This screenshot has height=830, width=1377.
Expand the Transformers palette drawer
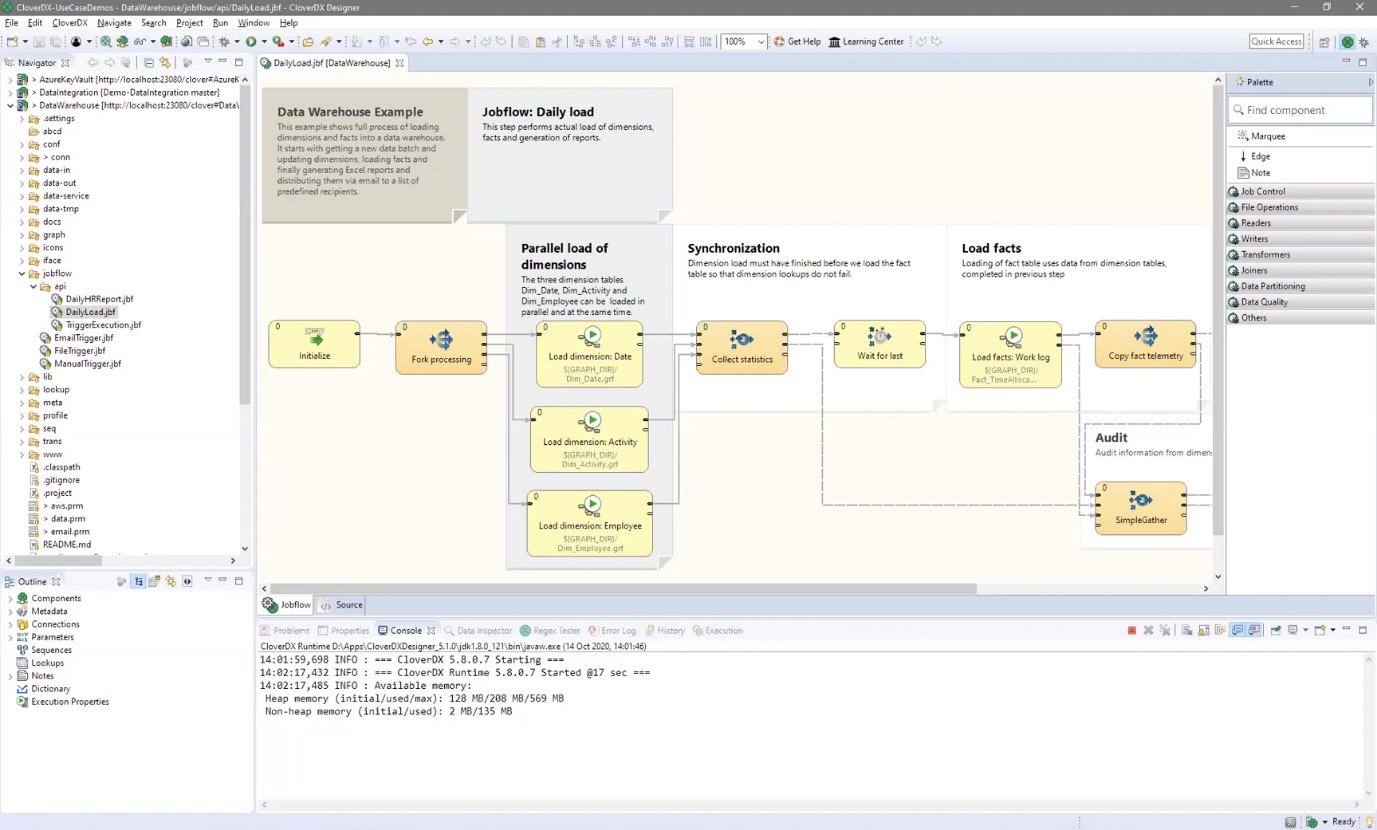pyautogui.click(x=1300, y=254)
